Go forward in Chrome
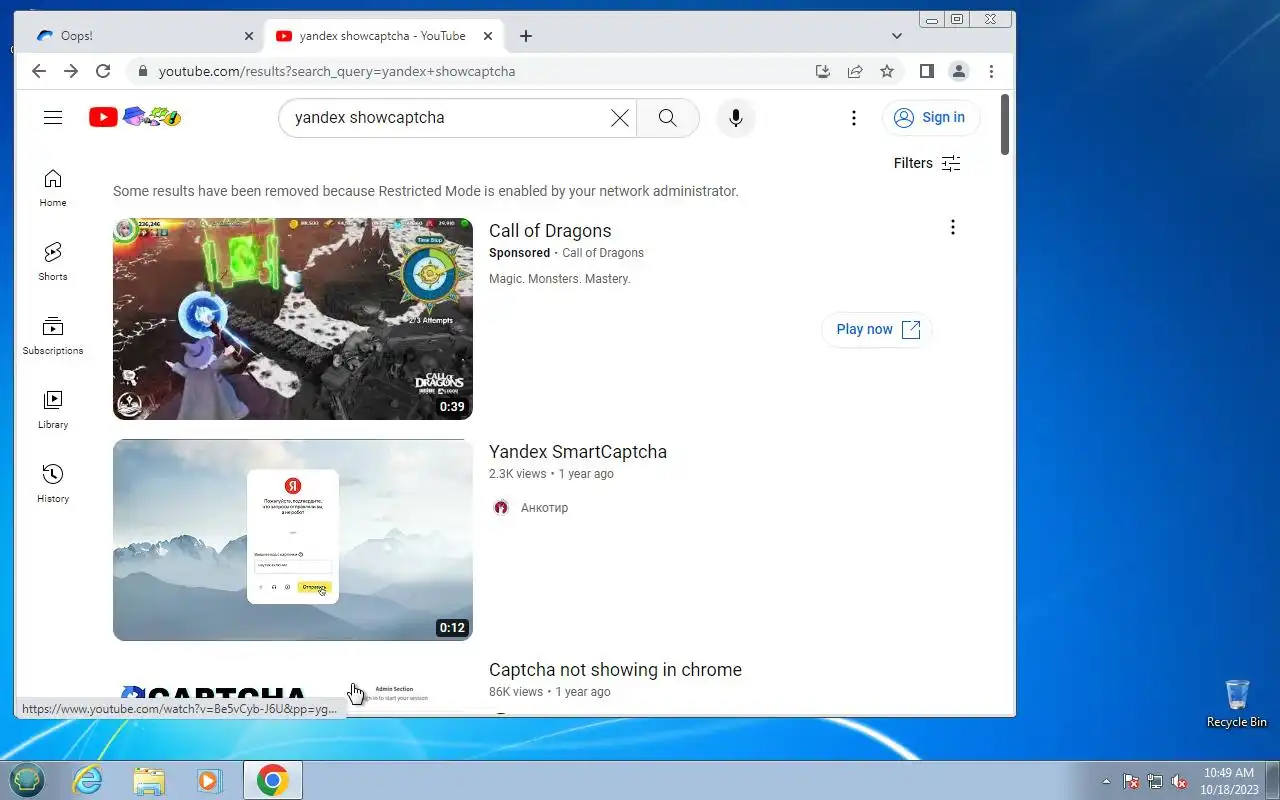Screen dimensions: 1280x800 pyautogui.click(x=71, y=71)
